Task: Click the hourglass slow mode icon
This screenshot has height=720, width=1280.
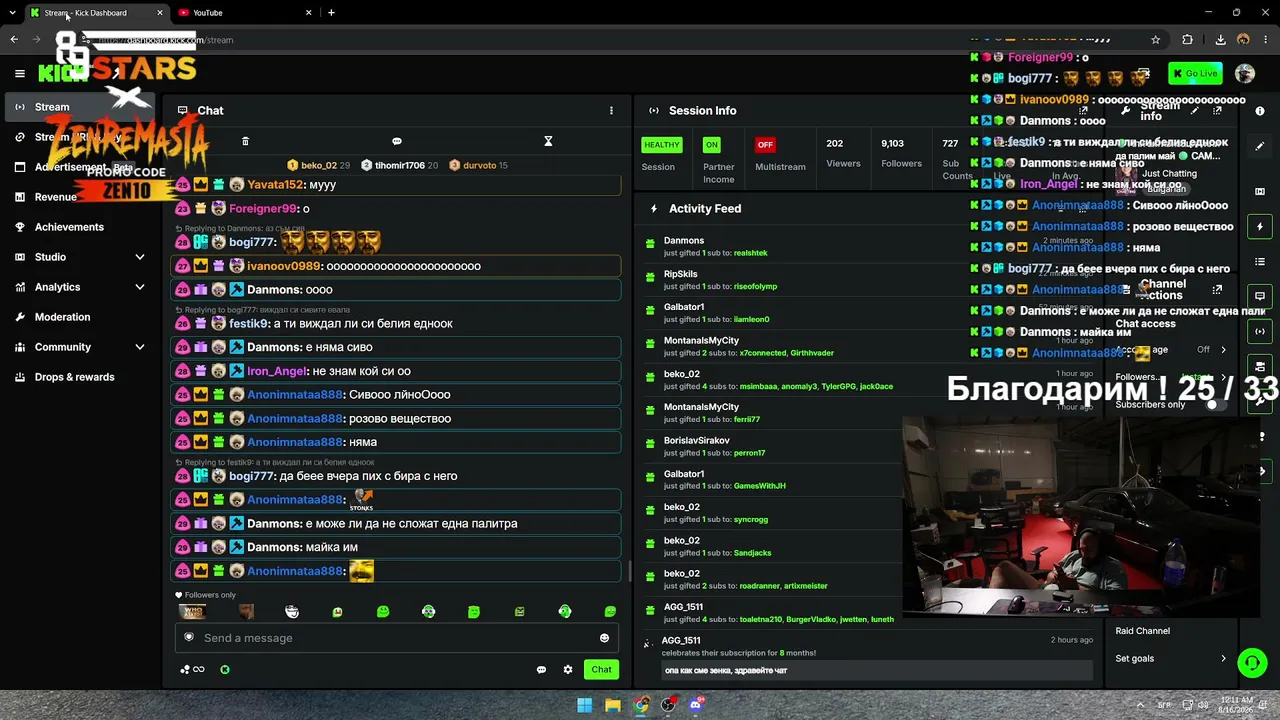Action: [548, 141]
